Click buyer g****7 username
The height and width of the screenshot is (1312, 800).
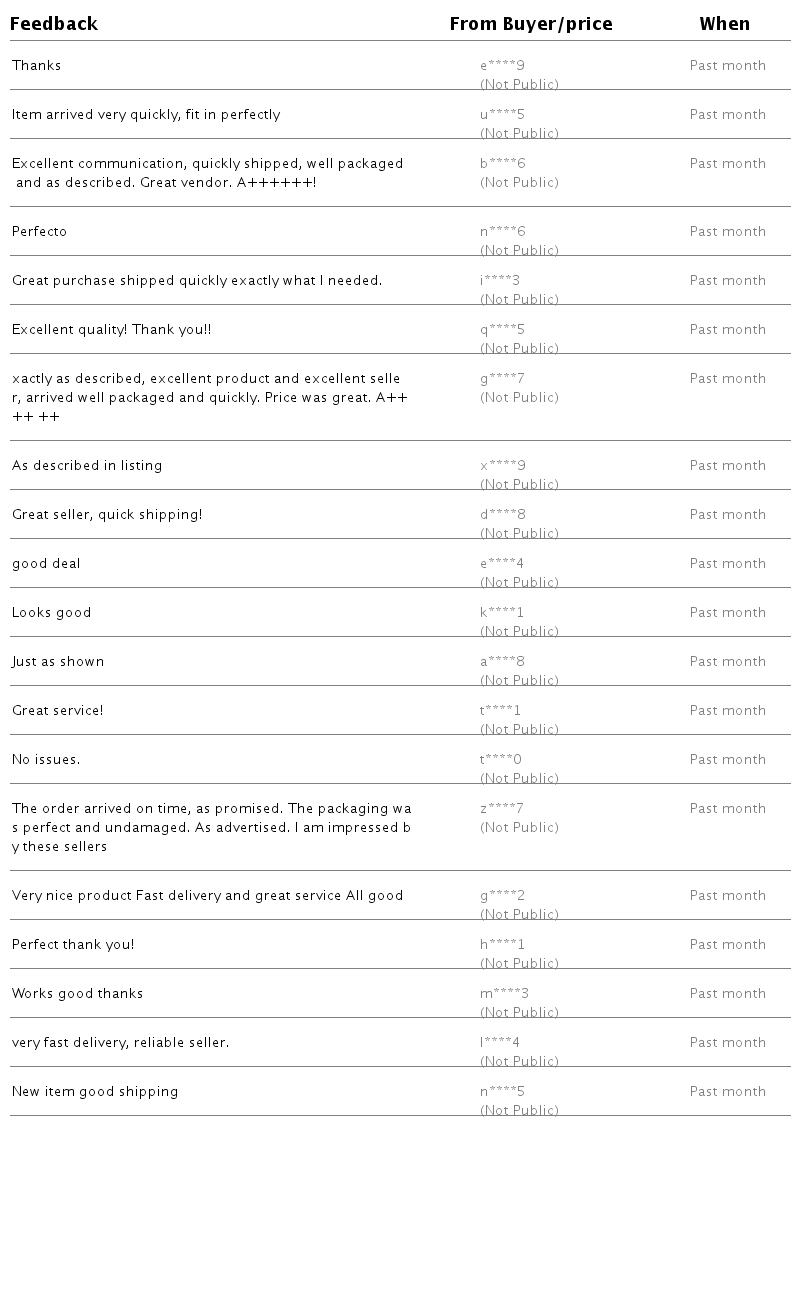502,379
